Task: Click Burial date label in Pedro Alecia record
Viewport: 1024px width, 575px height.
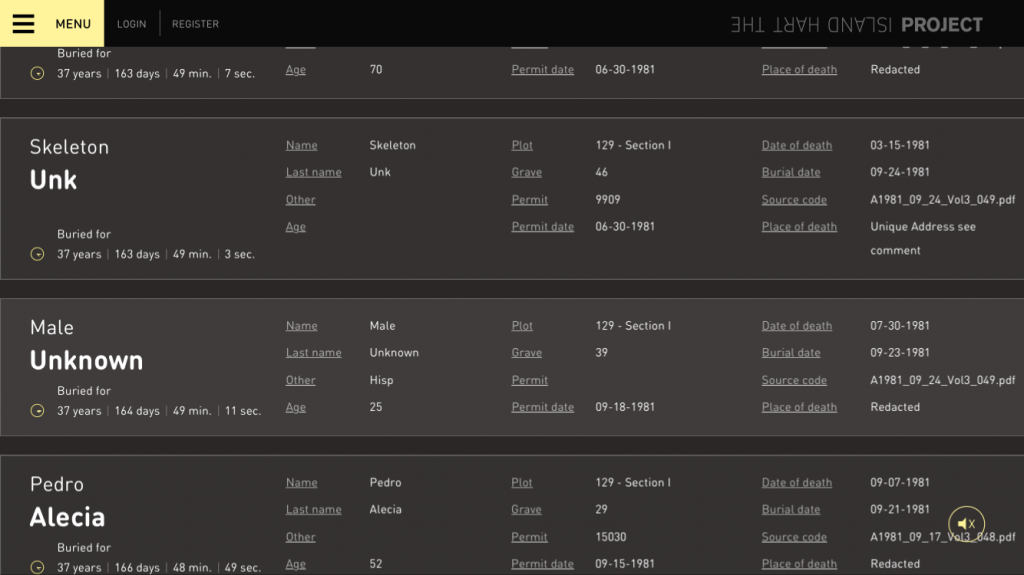Action: pyautogui.click(x=790, y=510)
